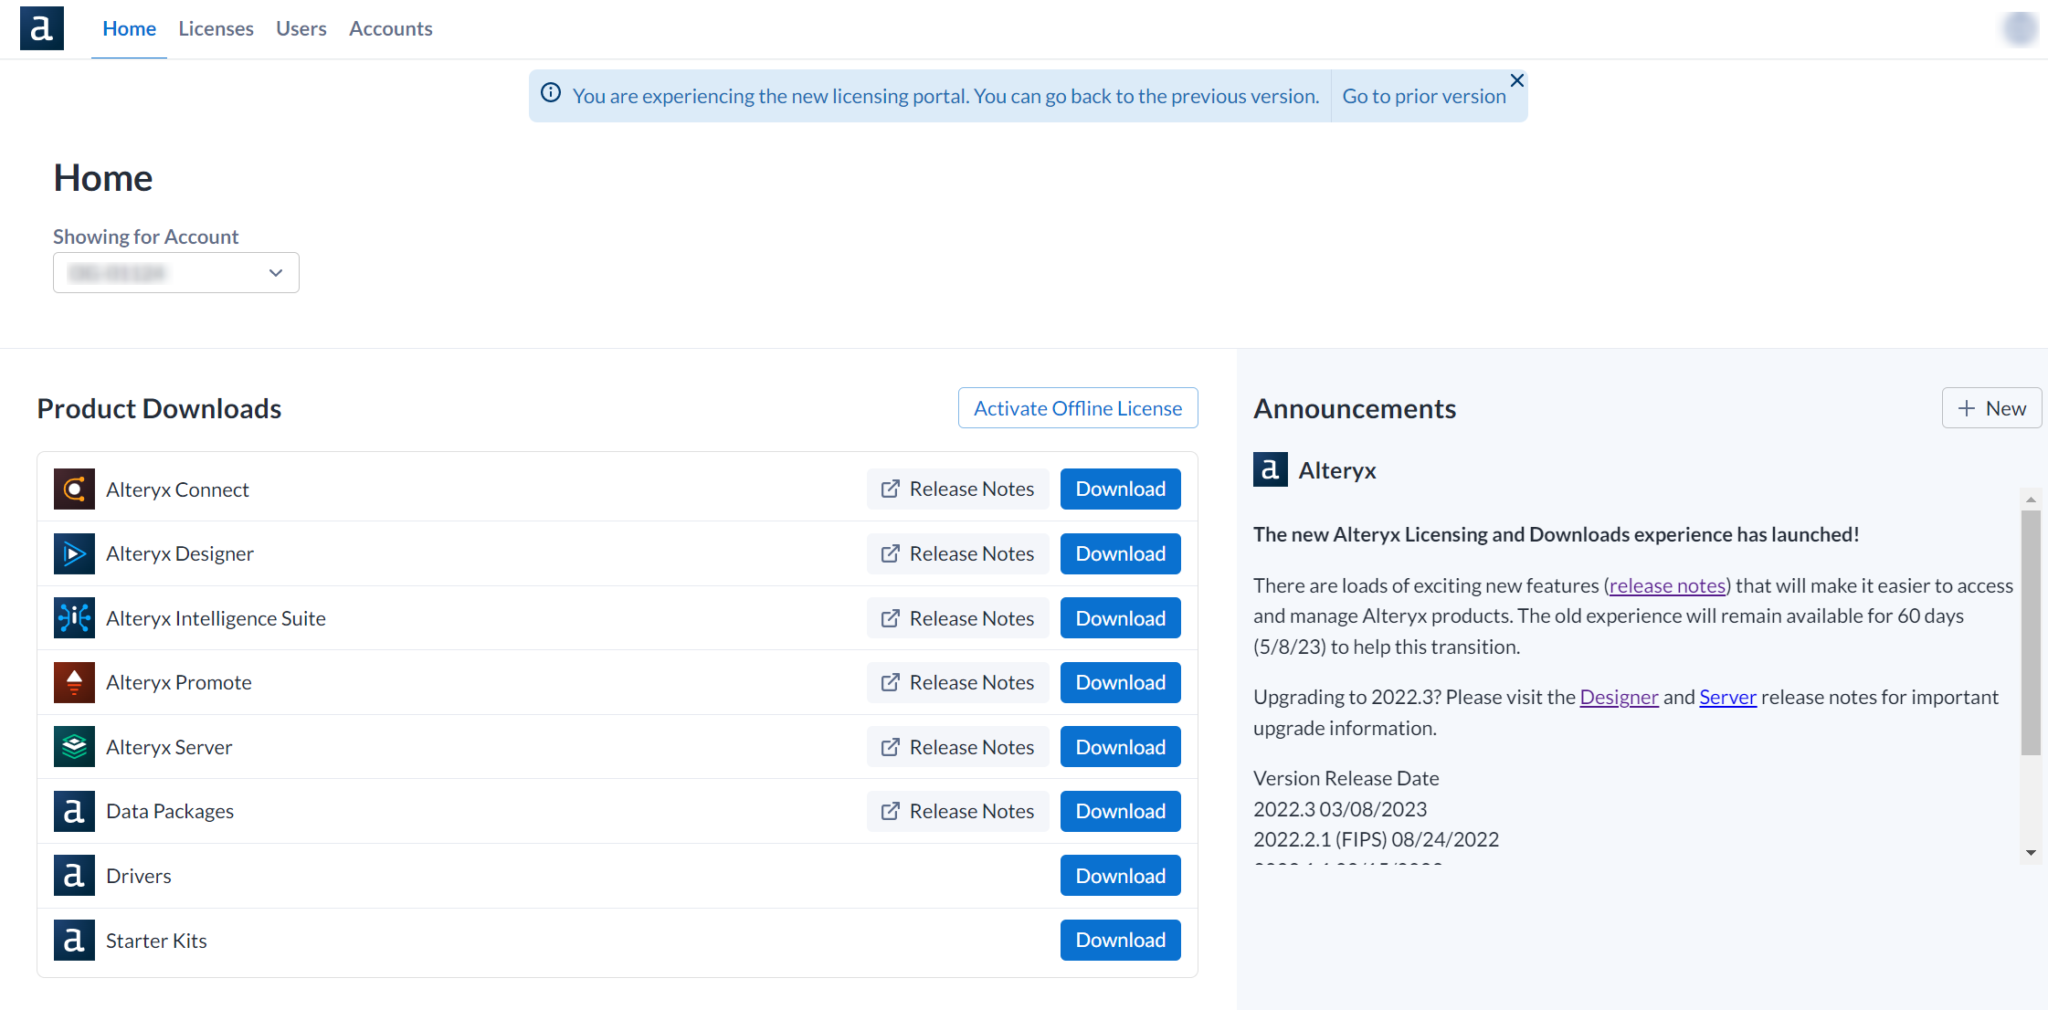Click Activate Offline License button
The image size is (2048, 1010).
pos(1077,408)
